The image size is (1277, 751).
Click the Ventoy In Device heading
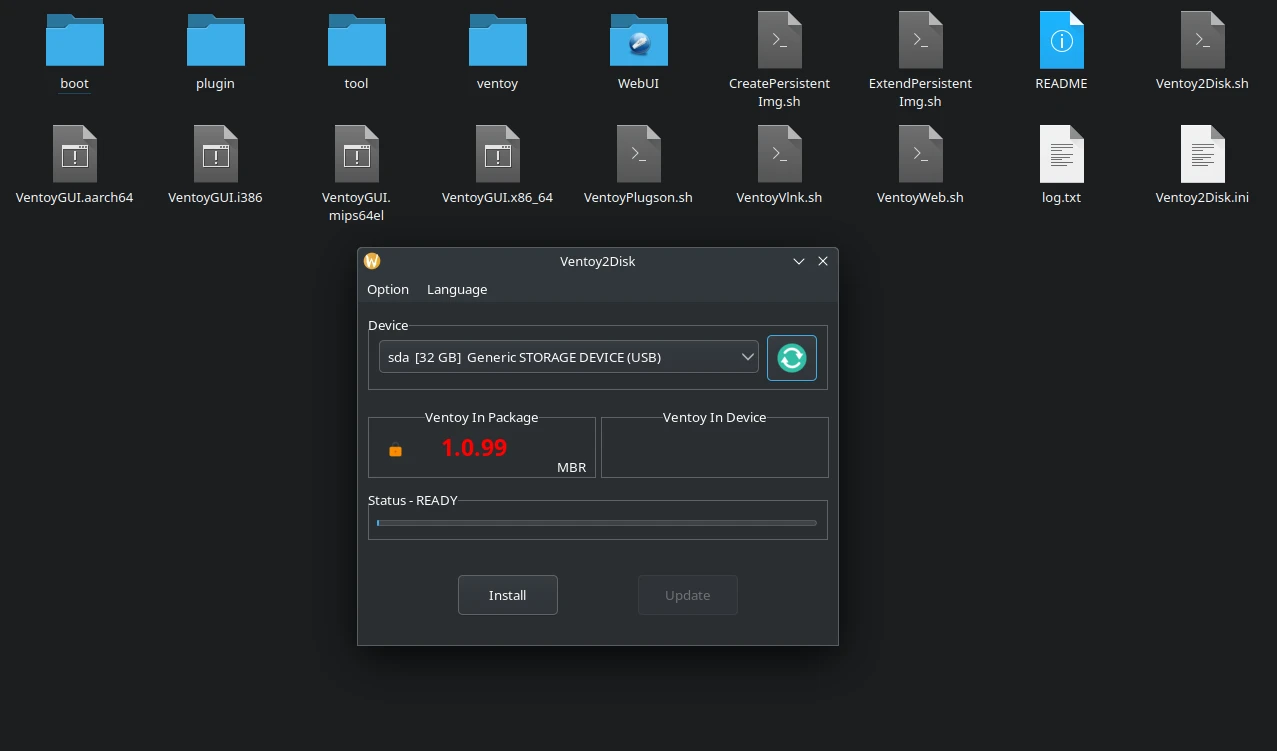[714, 417]
